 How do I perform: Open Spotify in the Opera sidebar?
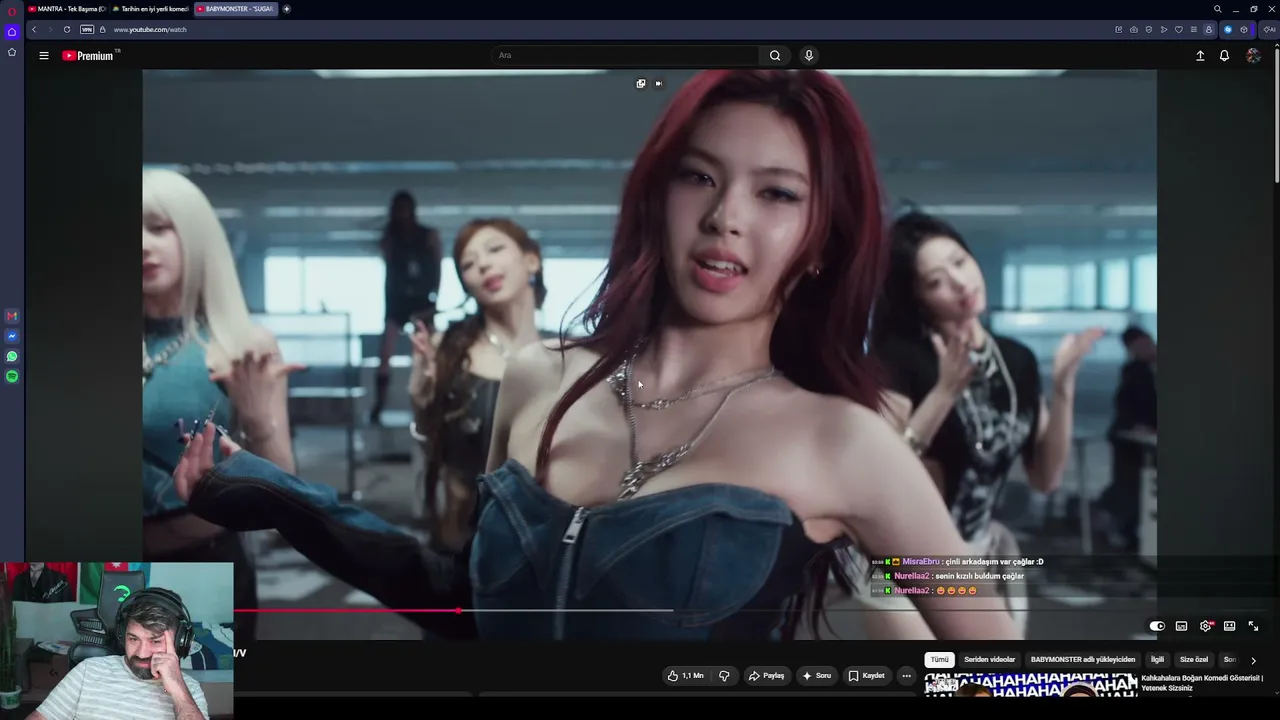click(12, 376)
